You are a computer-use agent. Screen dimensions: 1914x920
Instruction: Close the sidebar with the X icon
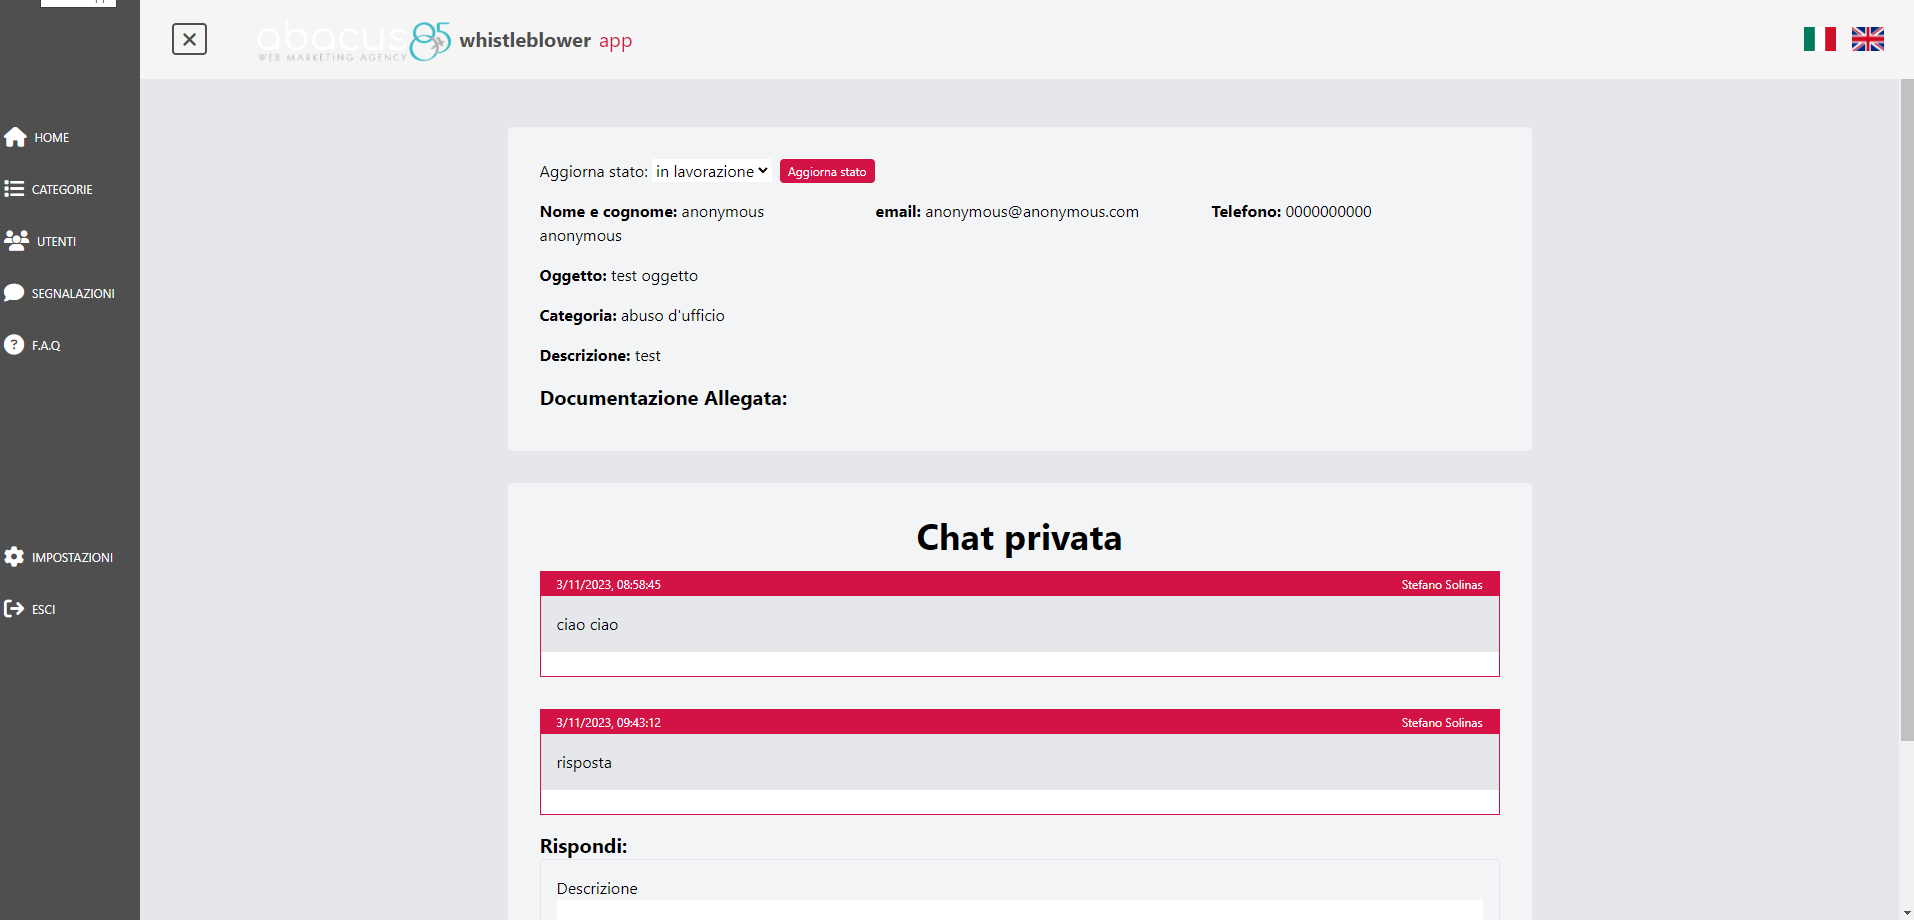(189, 39)
